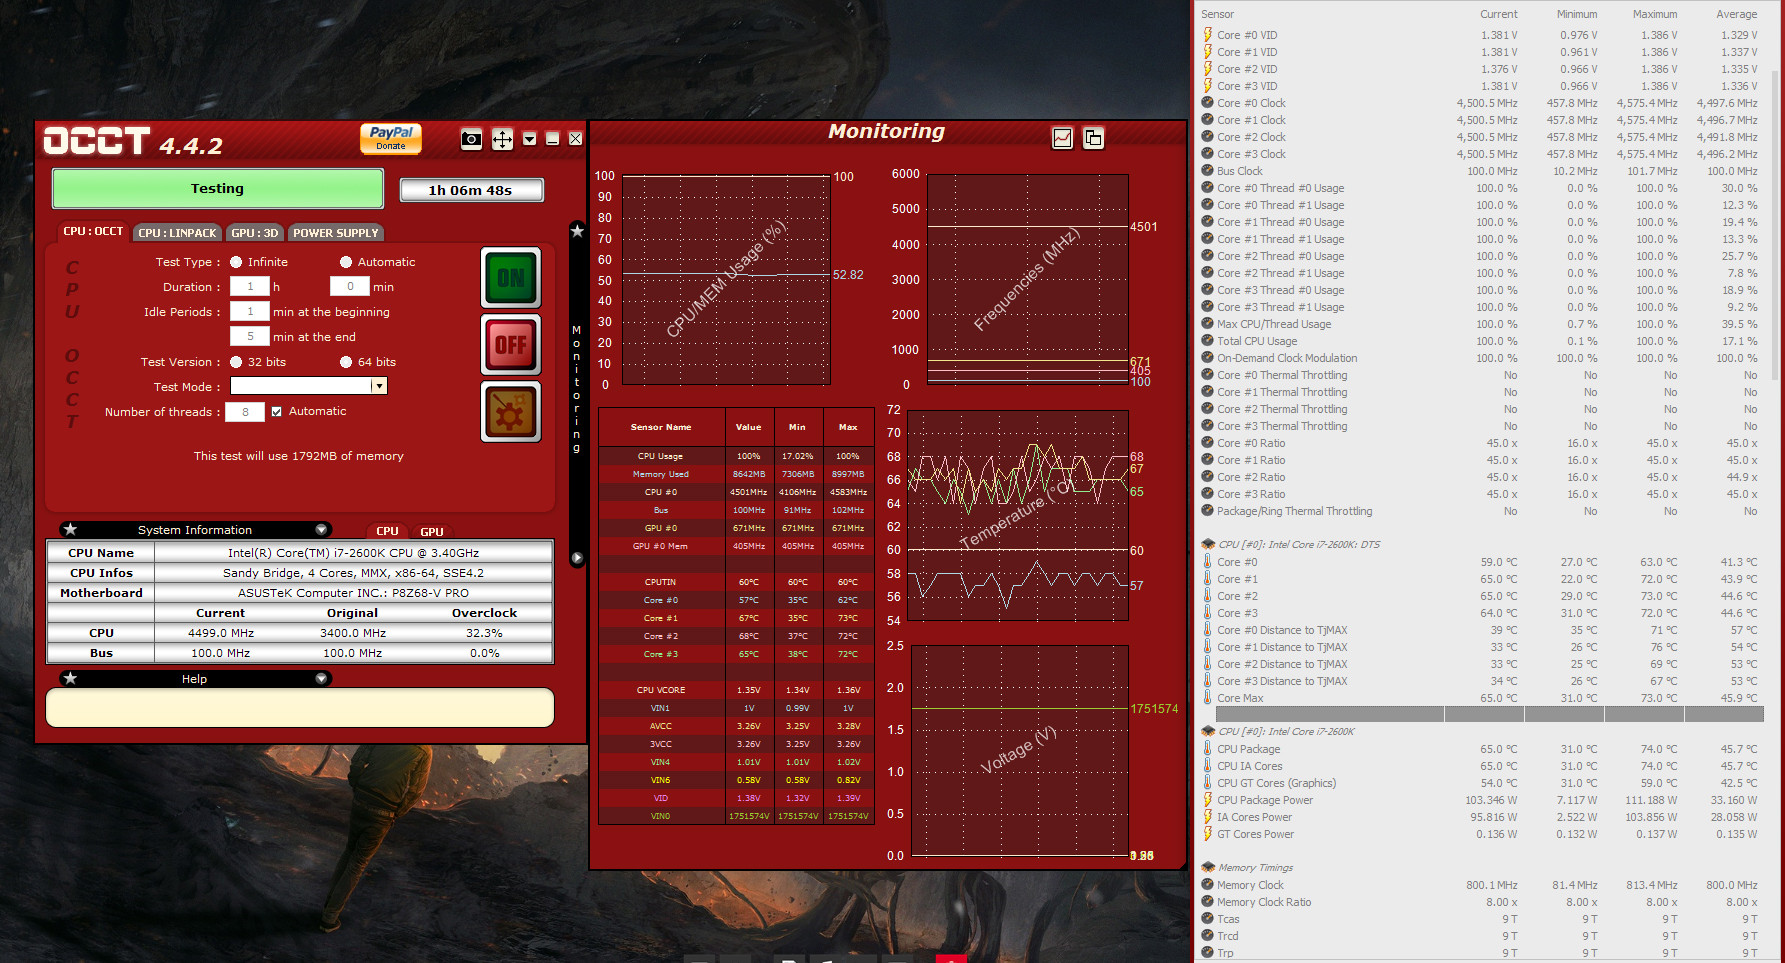This screenshot has width=1785, height=963.
Task: Click the Number of threads field
Action: (x=245, y=411)
